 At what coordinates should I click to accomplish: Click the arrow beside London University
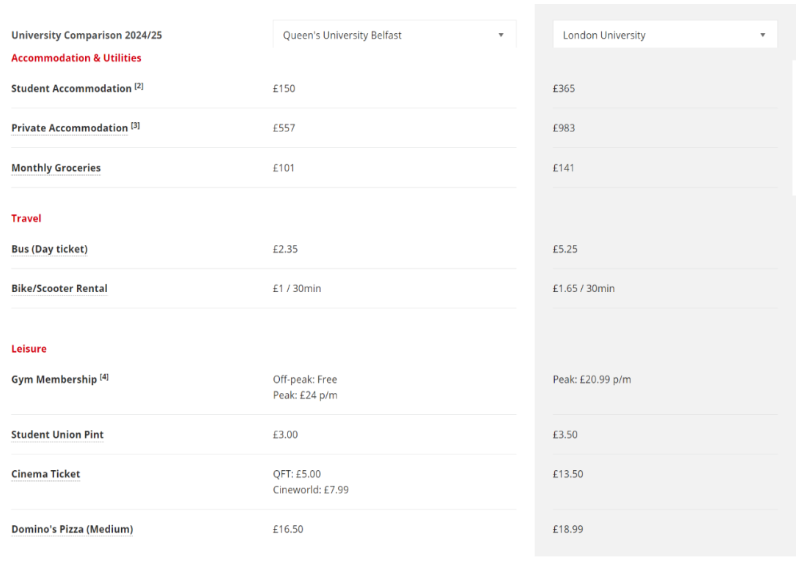(x=763, y=35)
